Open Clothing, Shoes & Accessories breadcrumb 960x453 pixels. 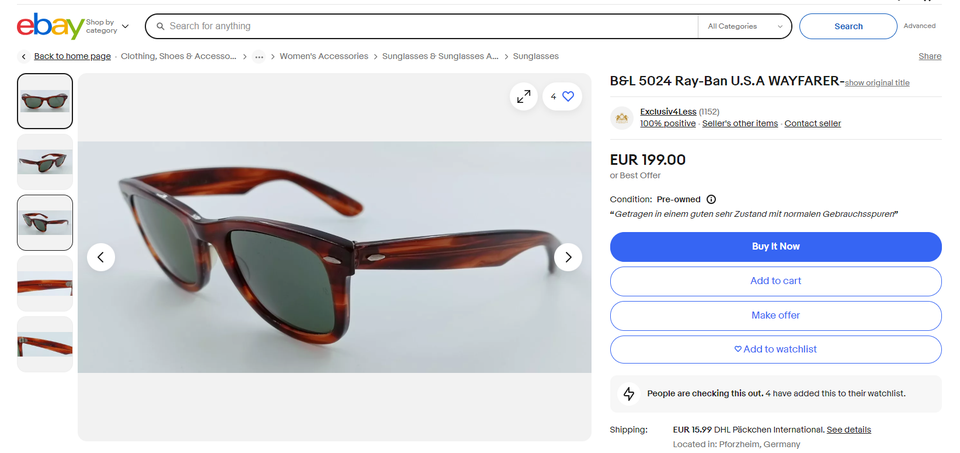178,56
